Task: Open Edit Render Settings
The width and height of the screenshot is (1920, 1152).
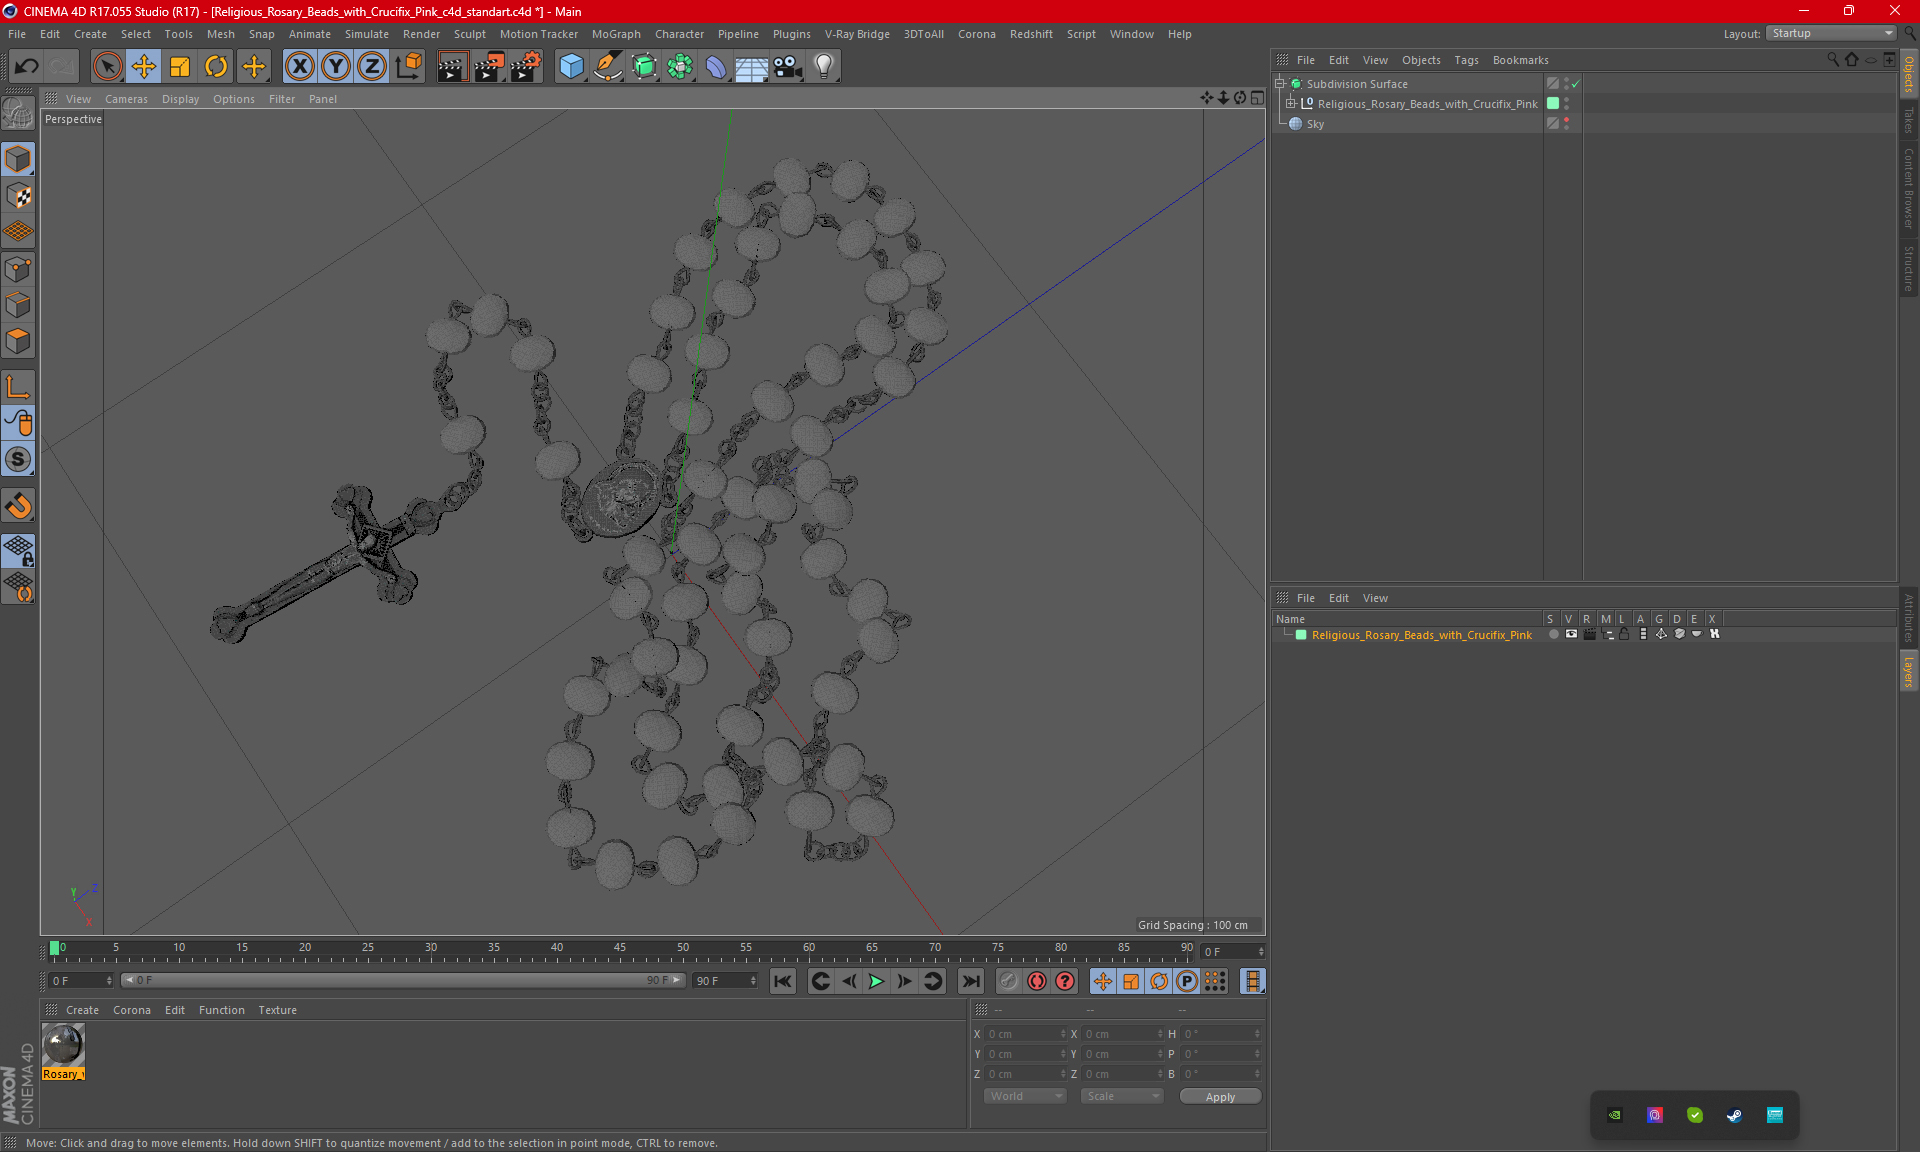Action: [526, 67]
